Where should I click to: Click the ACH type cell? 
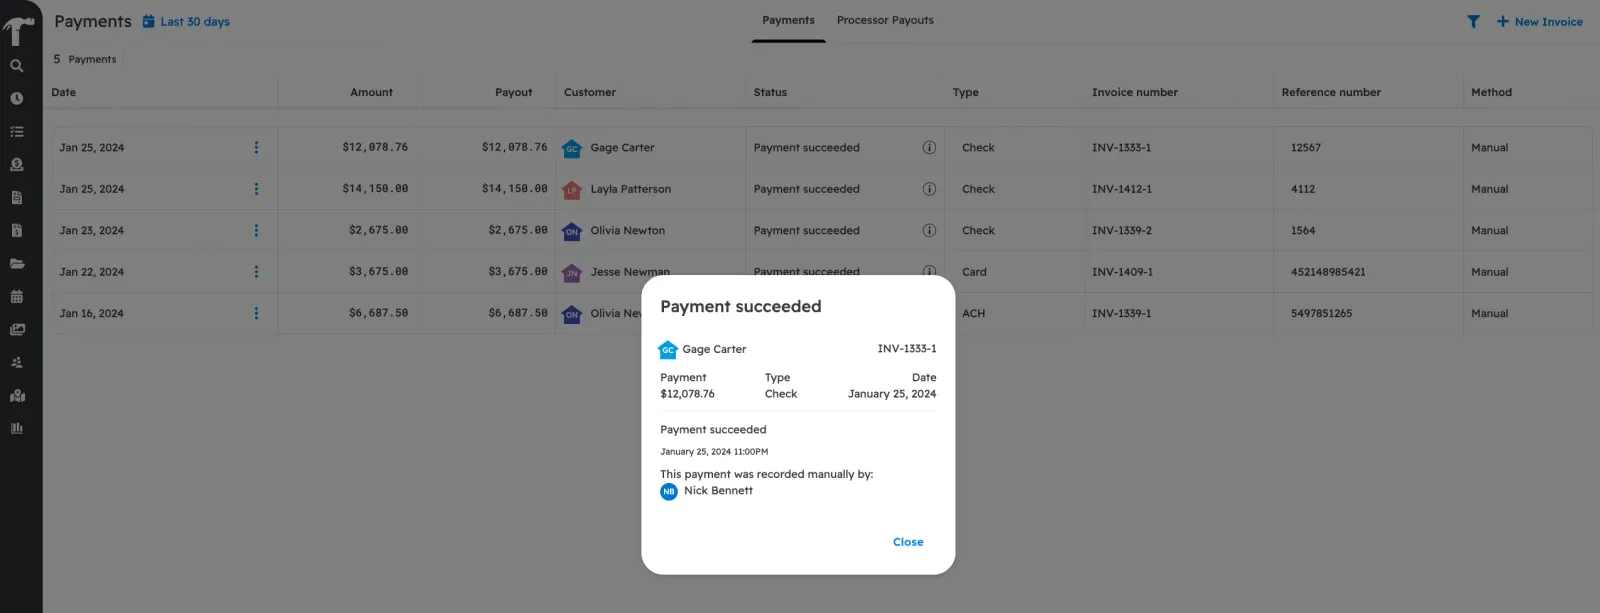coord(973,313)
